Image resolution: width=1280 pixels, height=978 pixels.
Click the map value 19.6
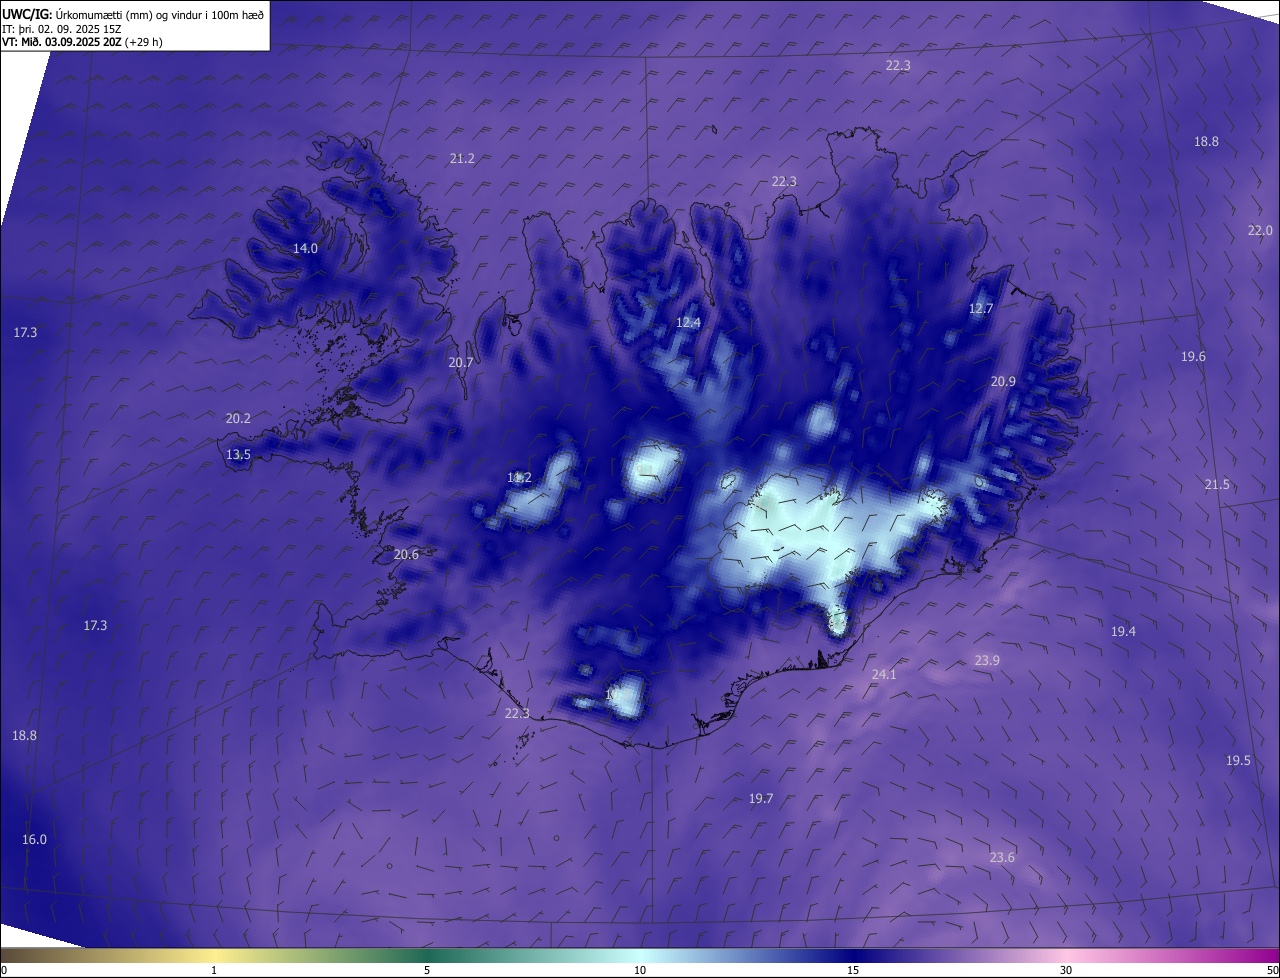tap(1193, 356)
